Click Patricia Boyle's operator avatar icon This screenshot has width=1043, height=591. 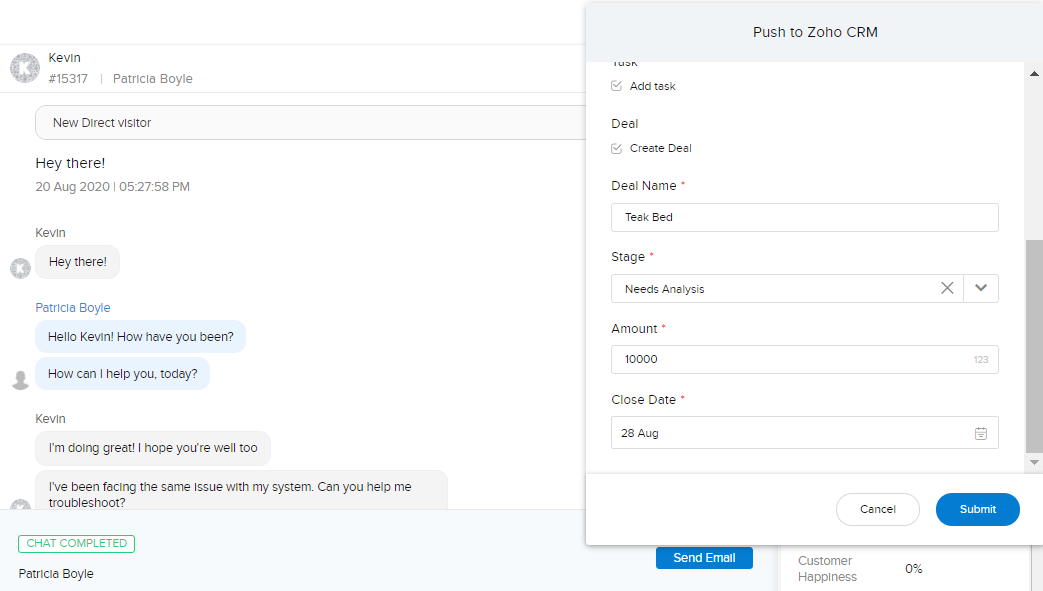(20, 379)
